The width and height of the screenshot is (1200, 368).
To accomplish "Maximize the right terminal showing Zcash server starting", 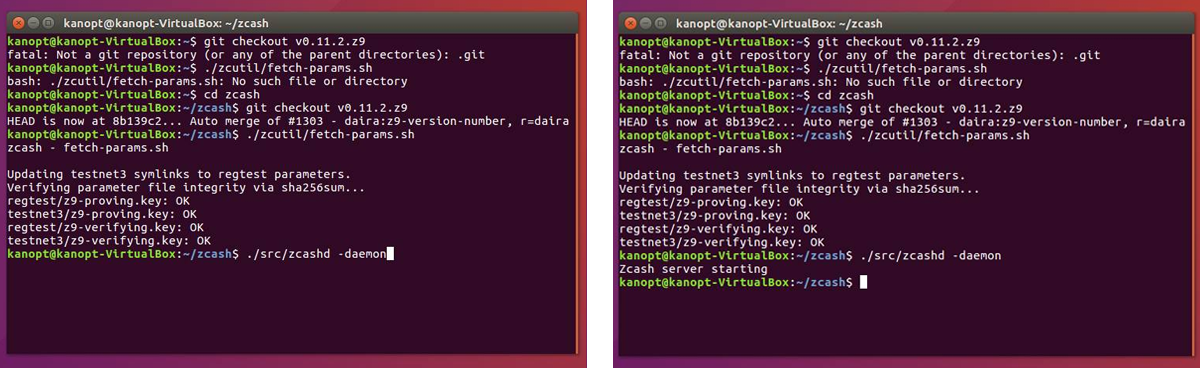I will click(663, 21).
